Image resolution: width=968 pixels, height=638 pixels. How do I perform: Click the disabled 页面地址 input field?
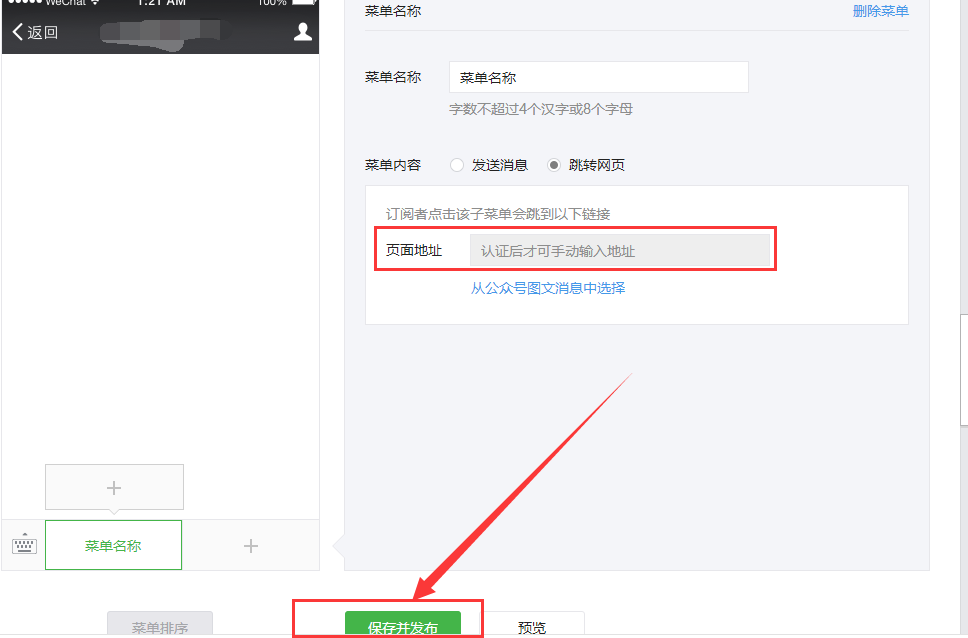pyautogui.click(x=620, y=250)
